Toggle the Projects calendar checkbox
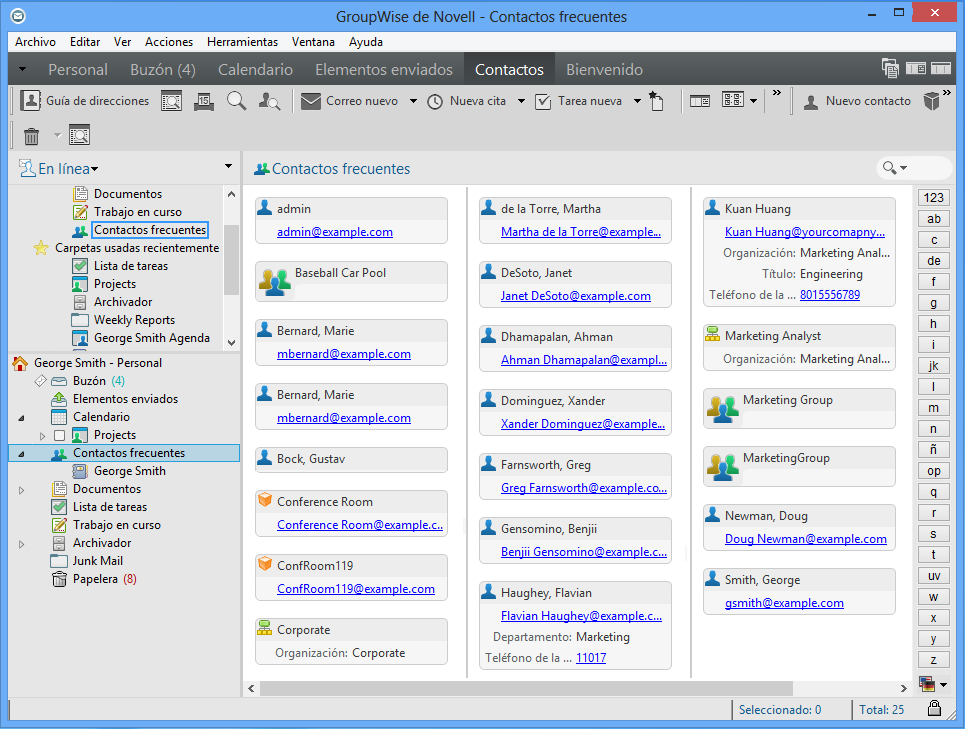 point(59,435)
